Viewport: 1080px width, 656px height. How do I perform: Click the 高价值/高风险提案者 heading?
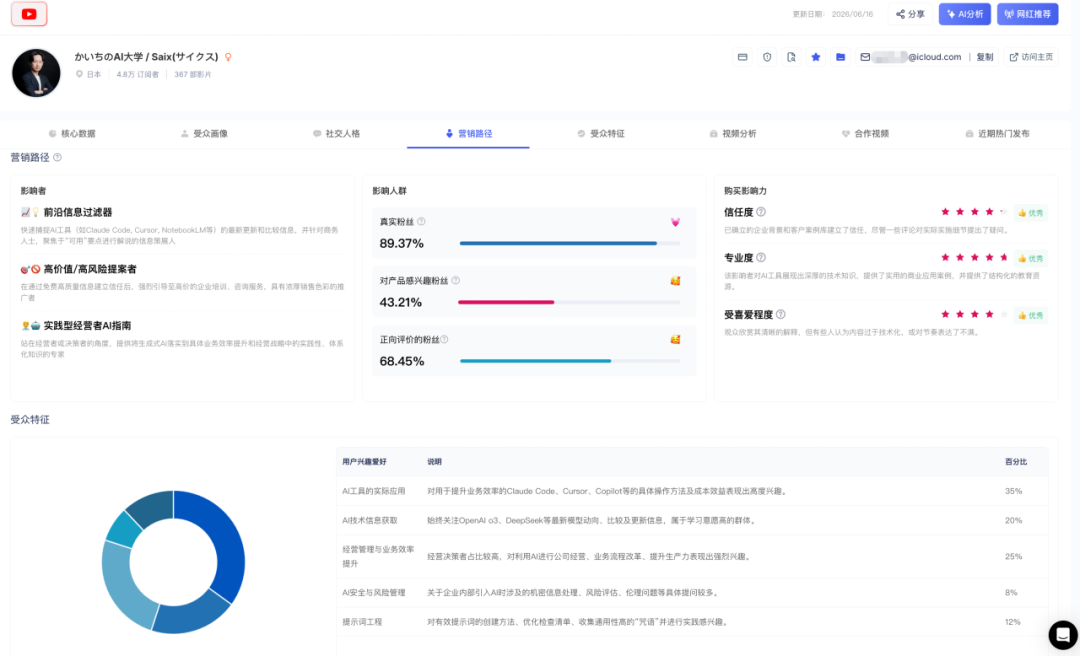point(90,269)
